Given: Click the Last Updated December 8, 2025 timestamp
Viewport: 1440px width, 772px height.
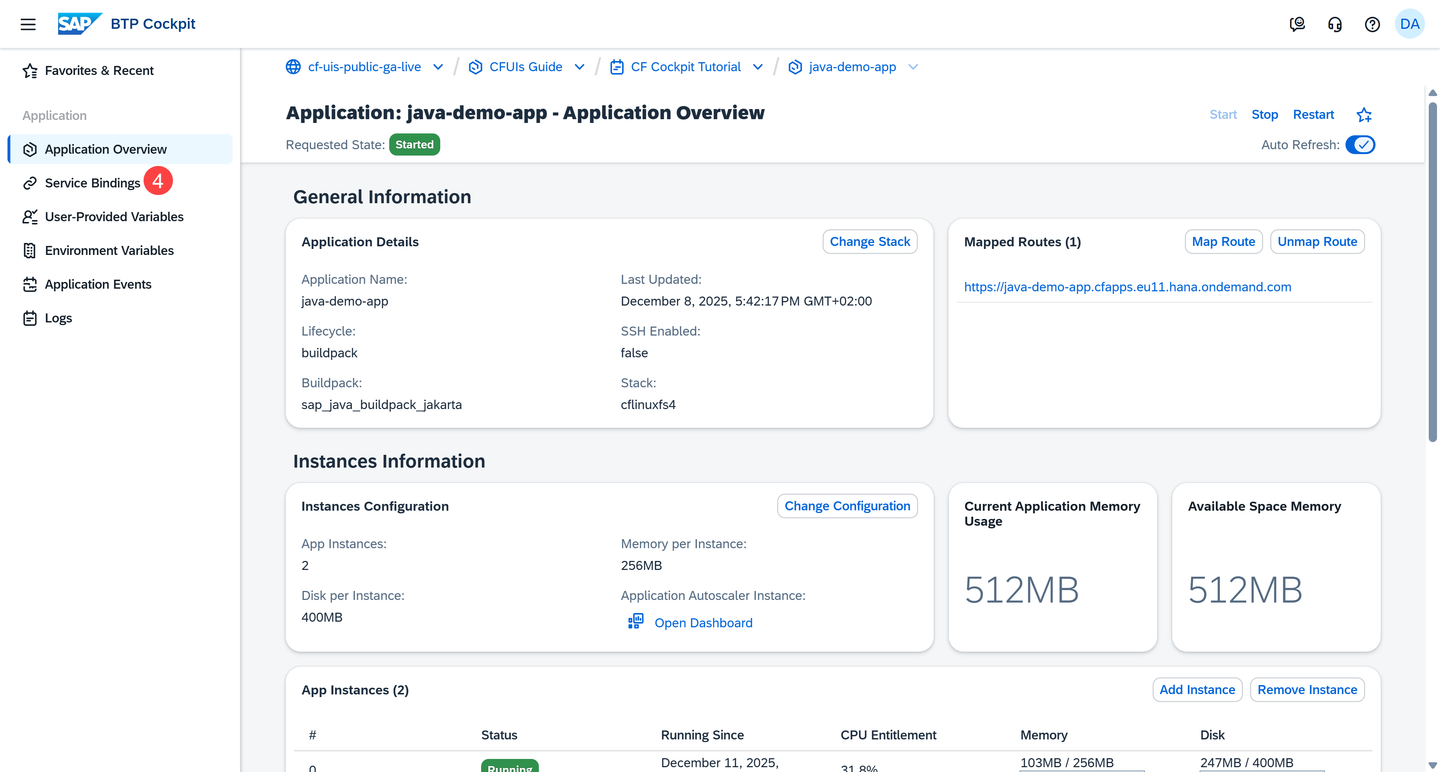Looking at the screenshot, I should coord(746,301).
